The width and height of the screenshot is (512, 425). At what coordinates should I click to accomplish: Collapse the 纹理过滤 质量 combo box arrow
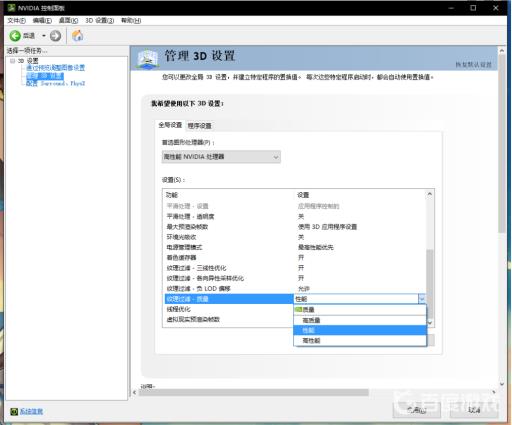click(x=422, y=299)
